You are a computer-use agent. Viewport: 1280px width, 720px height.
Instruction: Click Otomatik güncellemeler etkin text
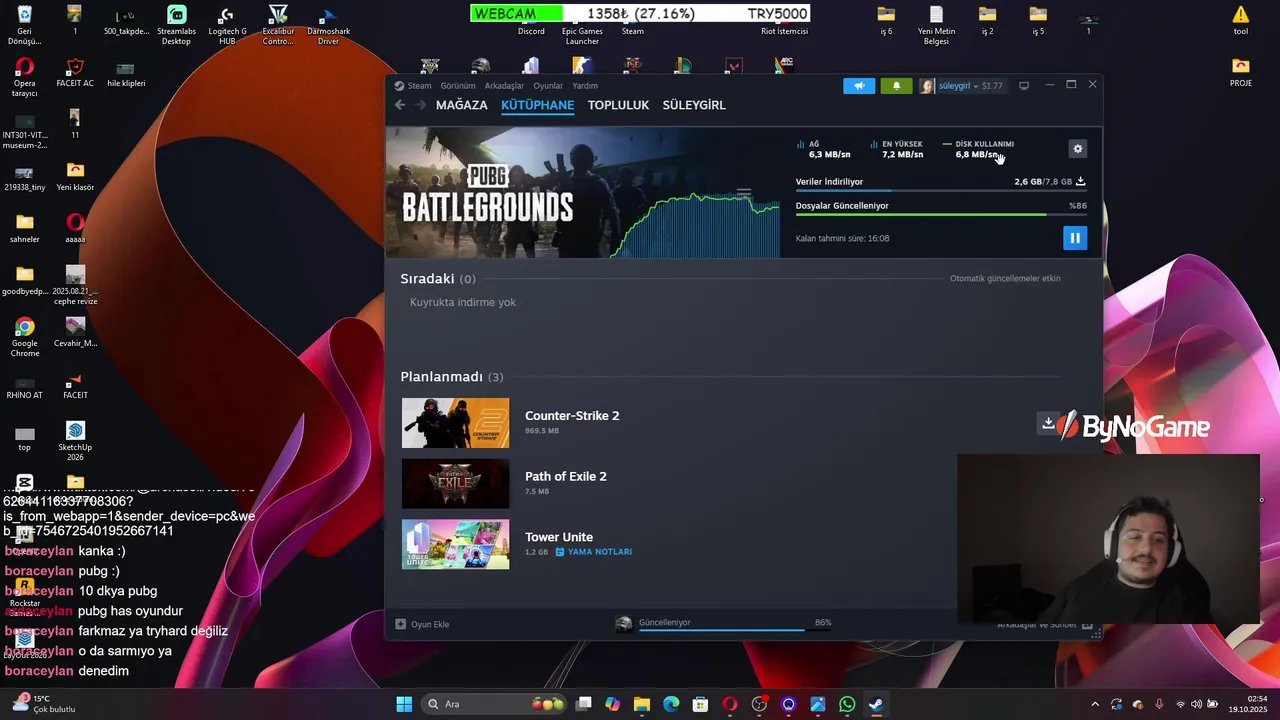coord(1005,279)
